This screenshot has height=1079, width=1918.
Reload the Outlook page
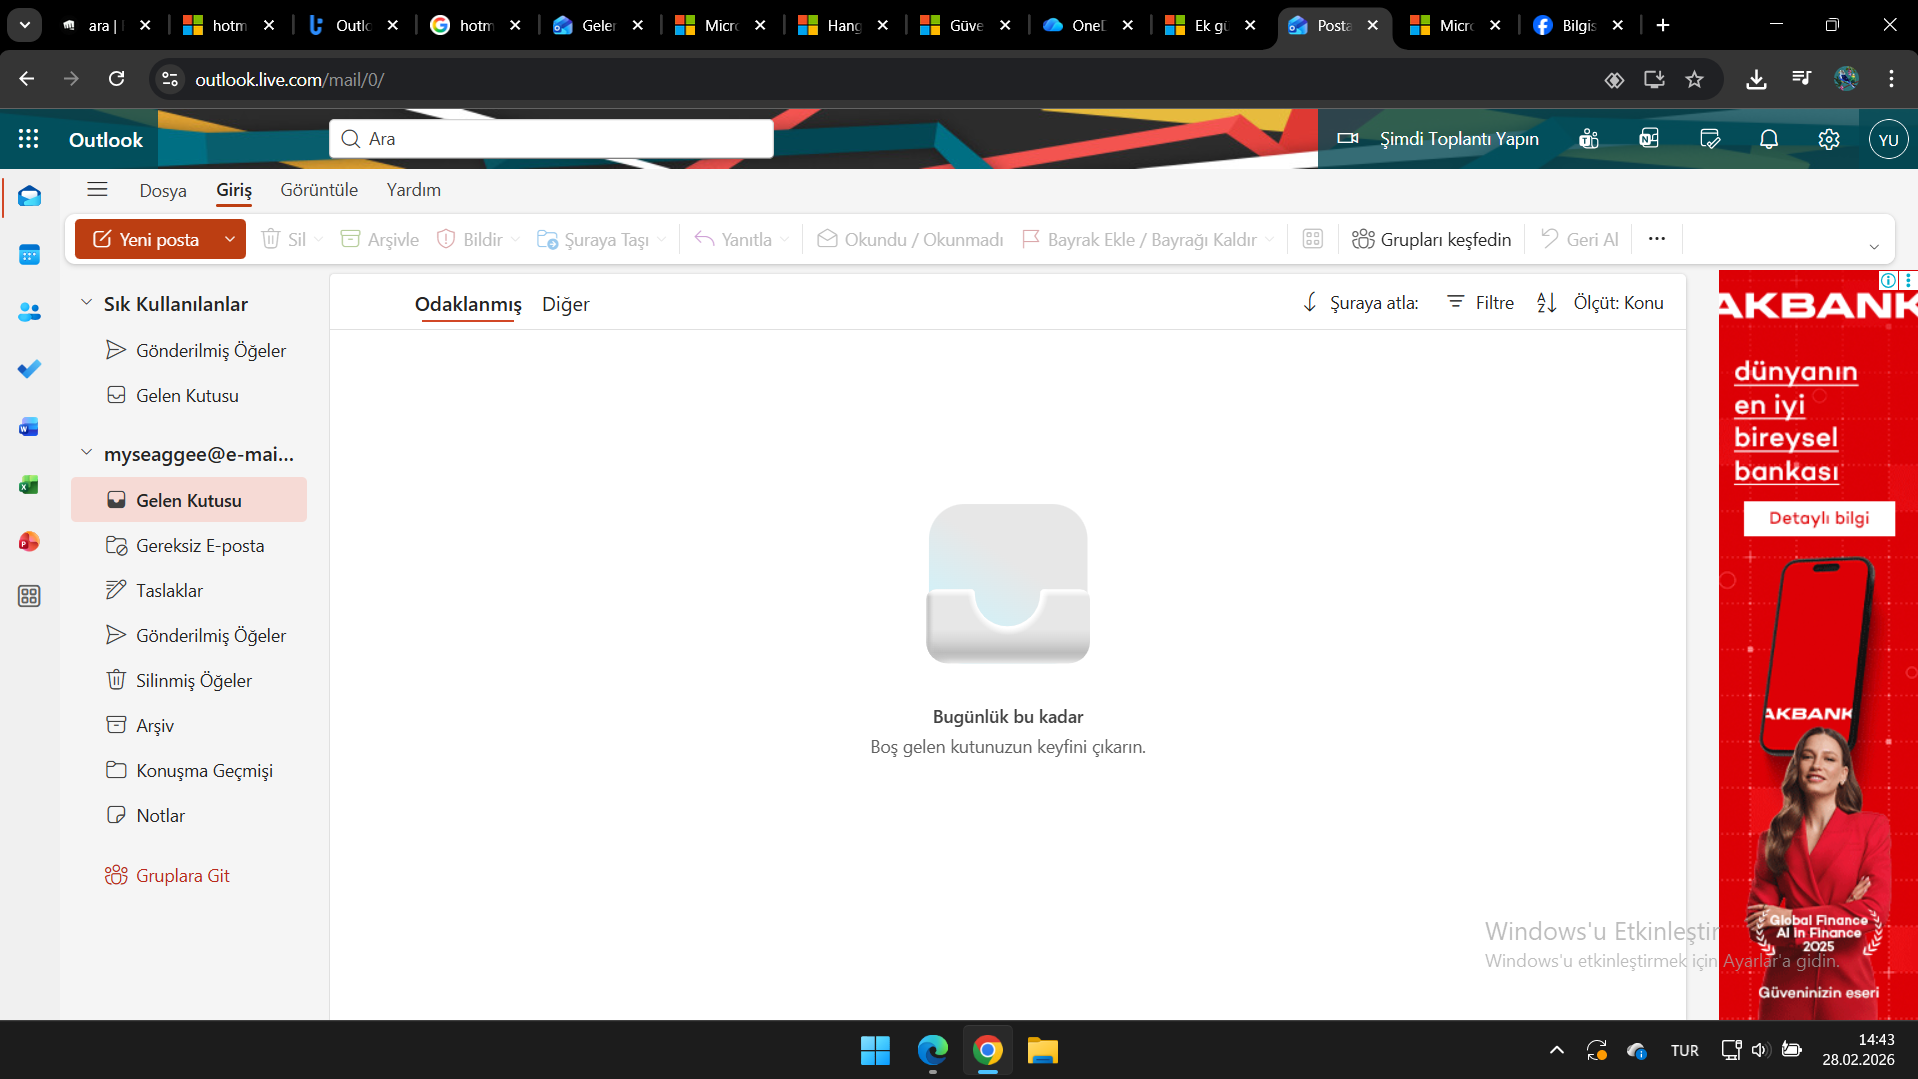click(117, 79)
